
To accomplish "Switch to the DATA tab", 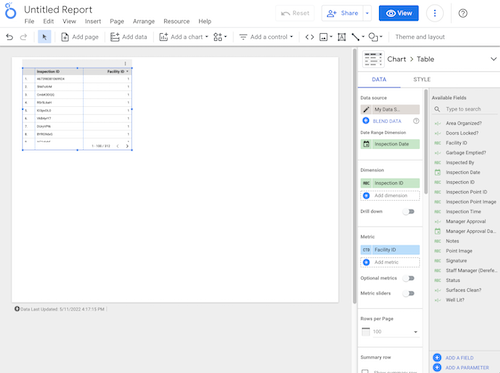I will click(379, 79).
